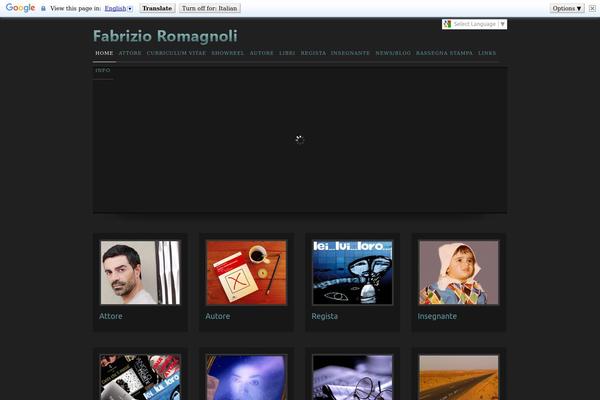Open the Curriculum Vitae menu item

[x=176, y=53]
